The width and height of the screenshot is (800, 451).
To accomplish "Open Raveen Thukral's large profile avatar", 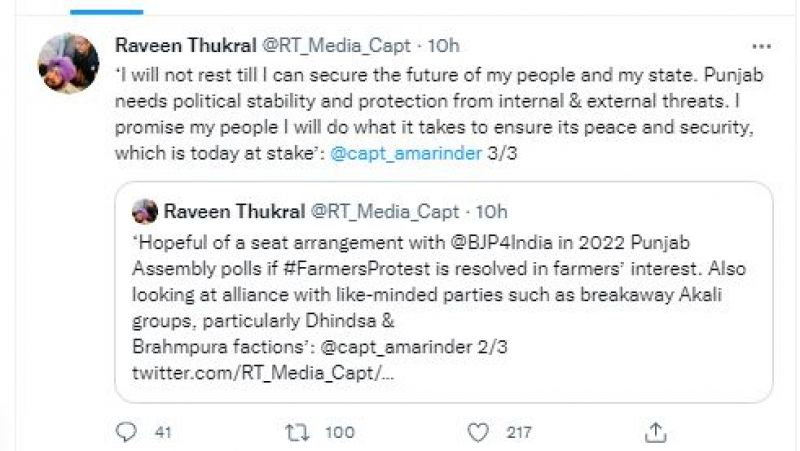I will point(69,62).
